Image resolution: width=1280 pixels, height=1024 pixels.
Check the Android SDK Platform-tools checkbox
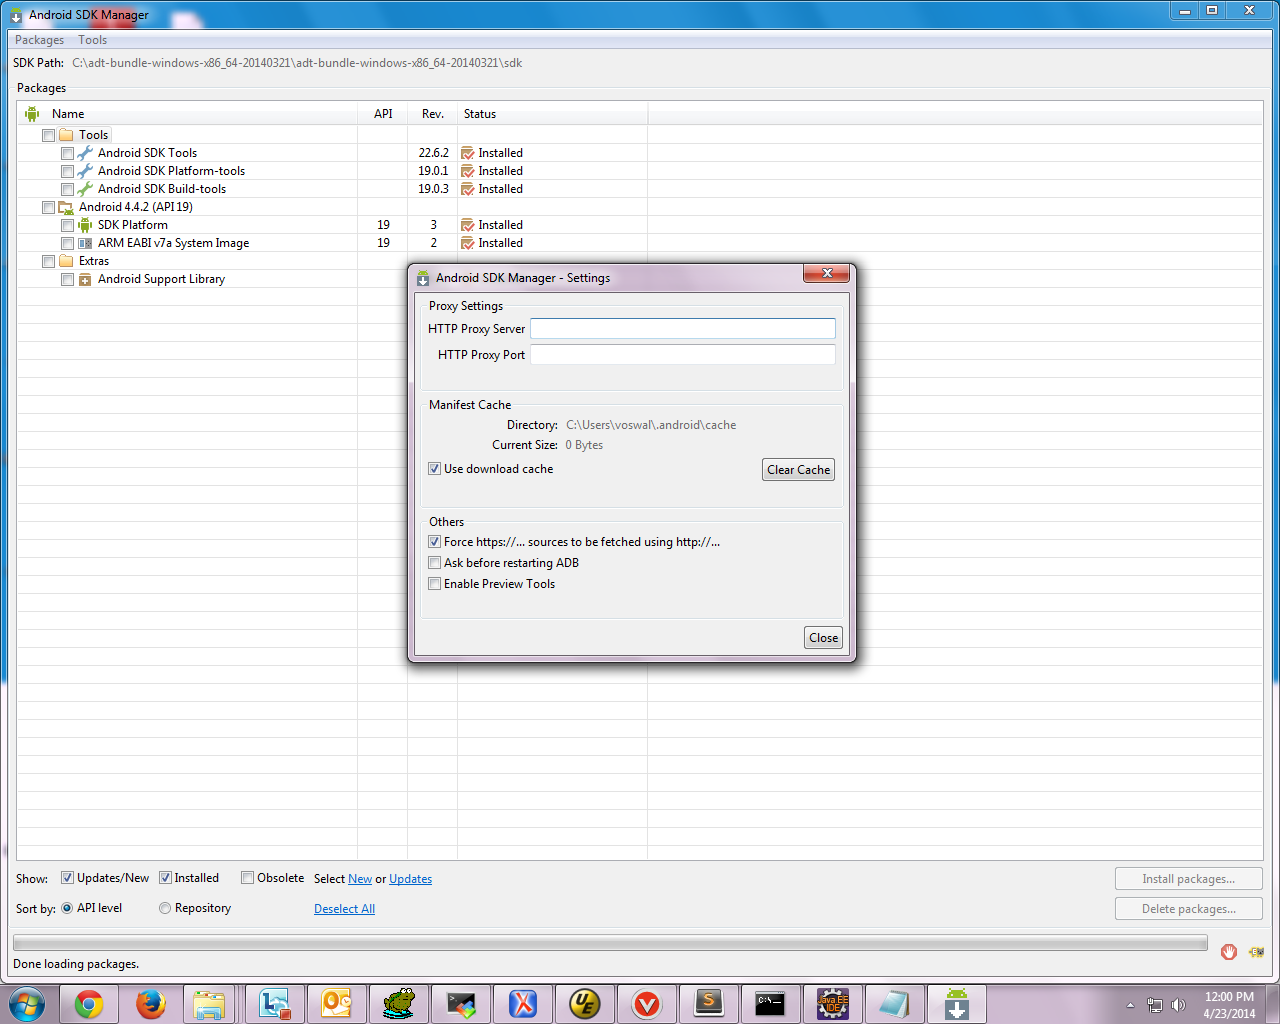67,171
